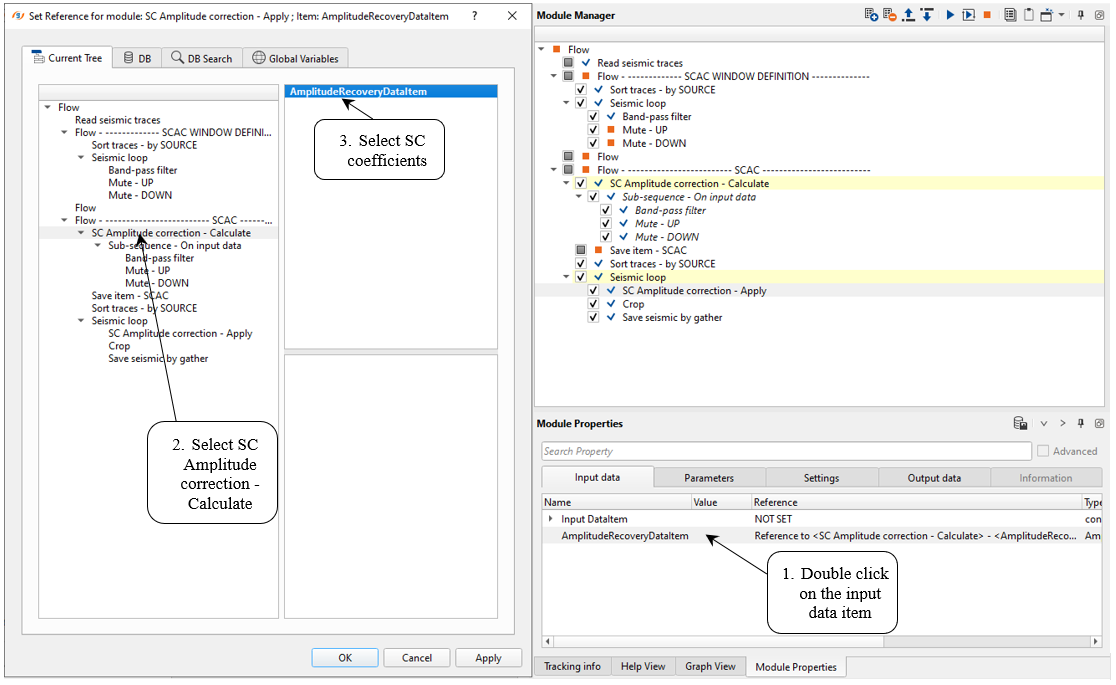
Task: Run the flow with play icon
Action: [950, 15]
